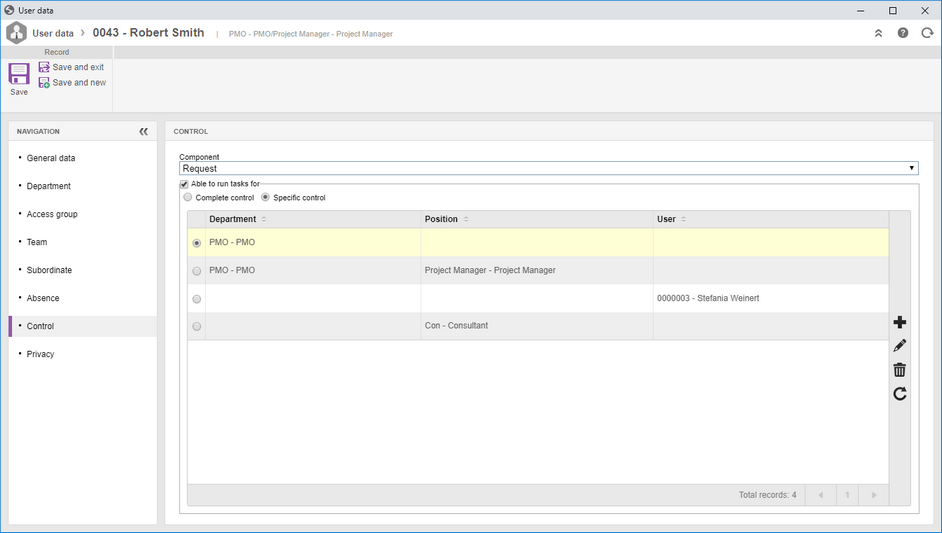Viewport: 942px width, 533px height.
Task: Sort by Department column arrows
Action: [x=264, y=219]
